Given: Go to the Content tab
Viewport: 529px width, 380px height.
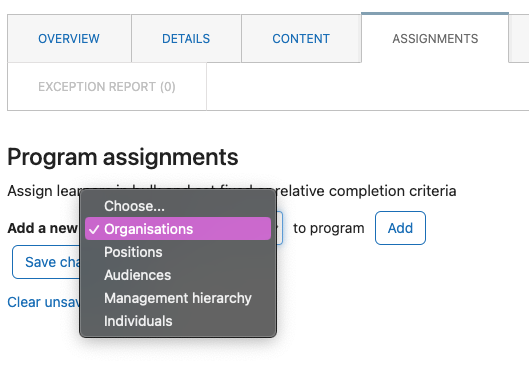Looking at the screenshot, I should 301,38.
